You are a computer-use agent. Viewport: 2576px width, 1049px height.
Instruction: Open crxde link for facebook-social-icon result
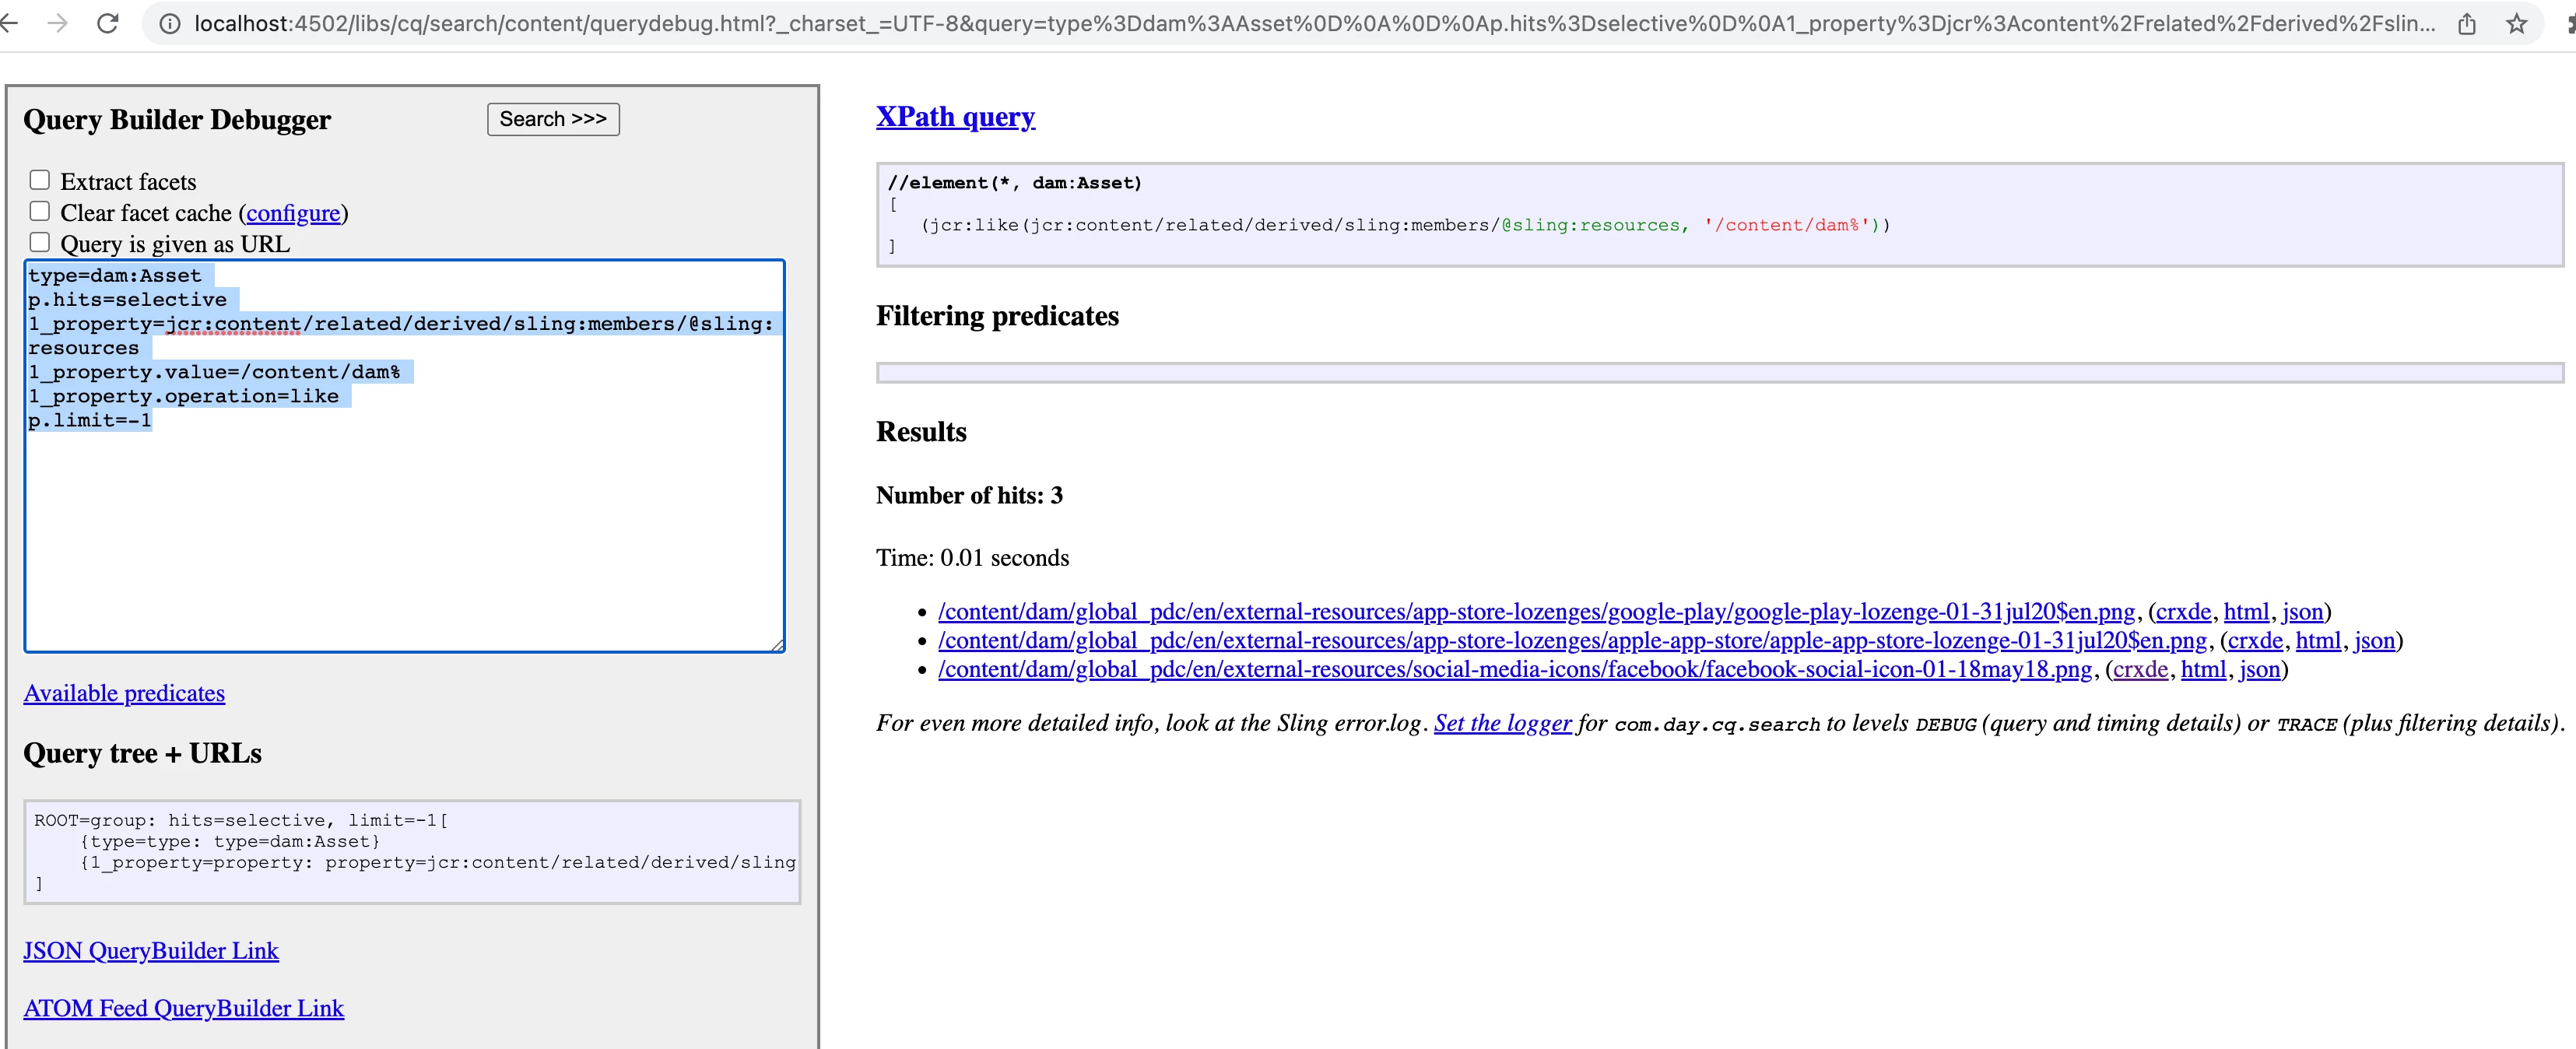pos(2140,669)
